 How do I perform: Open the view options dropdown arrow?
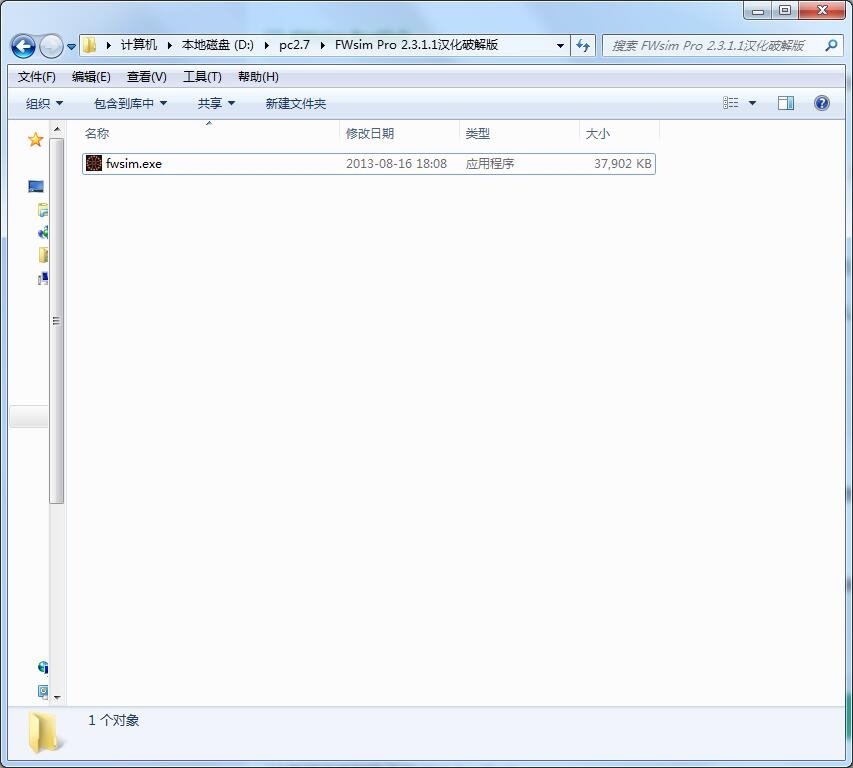coord(752,103)
